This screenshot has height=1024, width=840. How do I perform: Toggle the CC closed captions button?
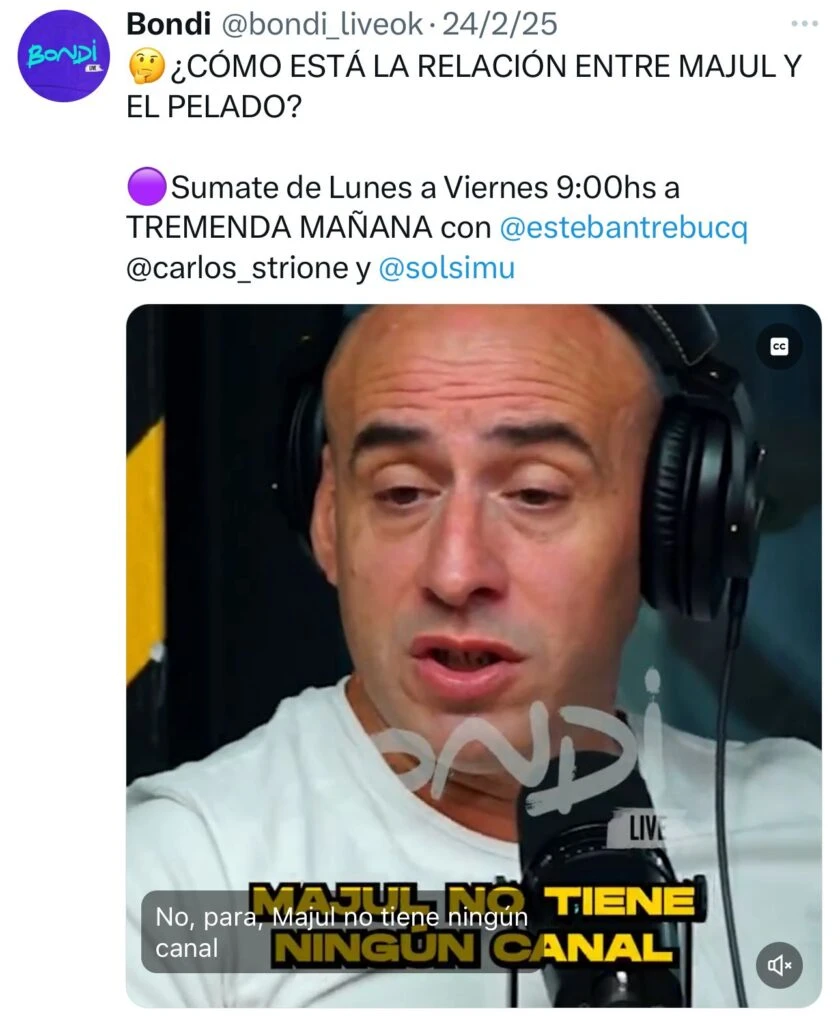click(x=779, y=347)
